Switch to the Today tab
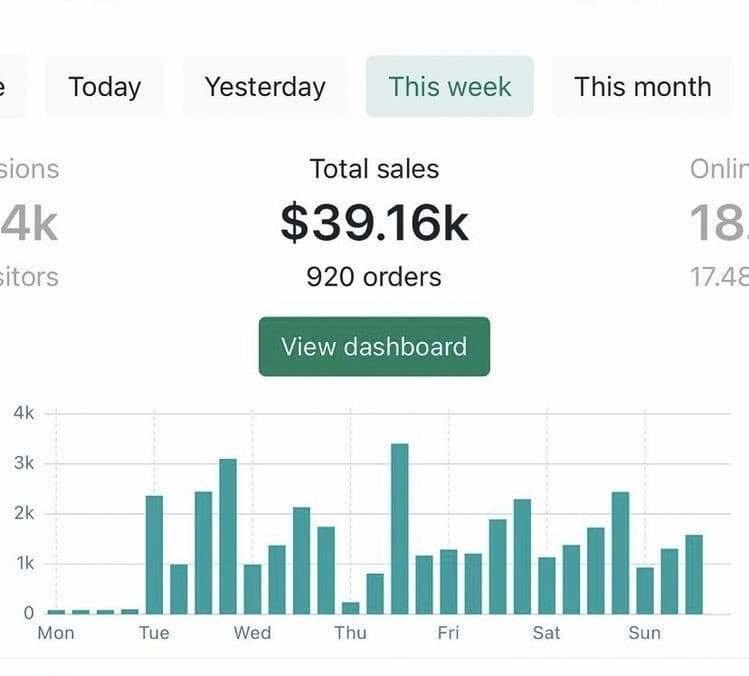The height and width of the screenshot is (676, 749). 104,87
